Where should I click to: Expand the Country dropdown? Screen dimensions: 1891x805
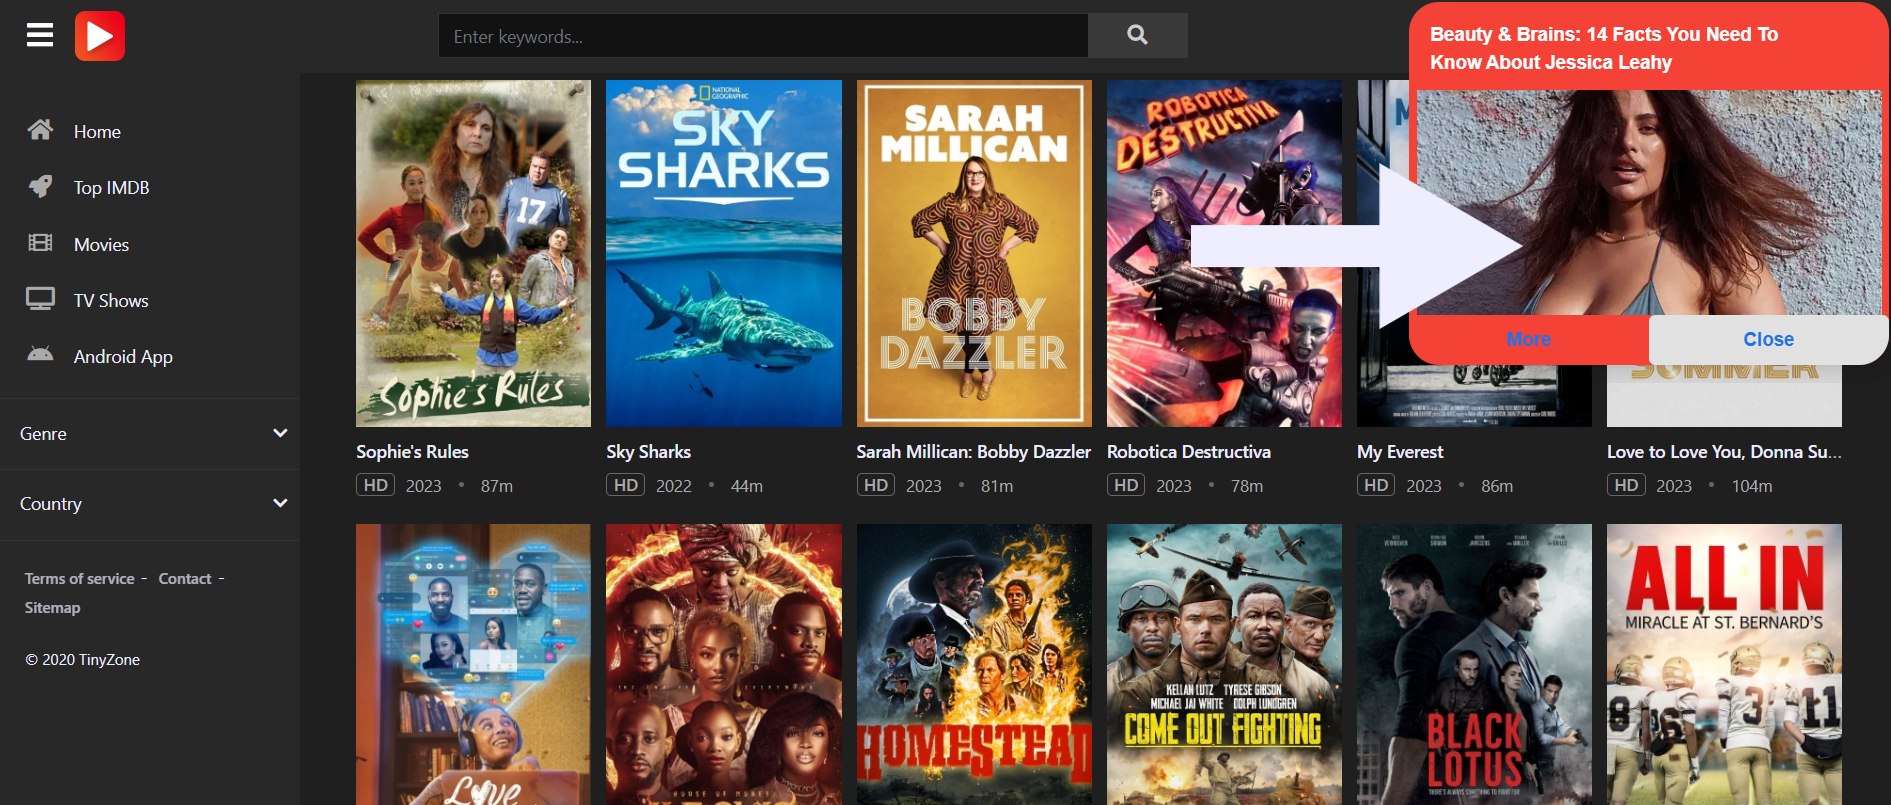pyautogui.click(x=150, y=504)
